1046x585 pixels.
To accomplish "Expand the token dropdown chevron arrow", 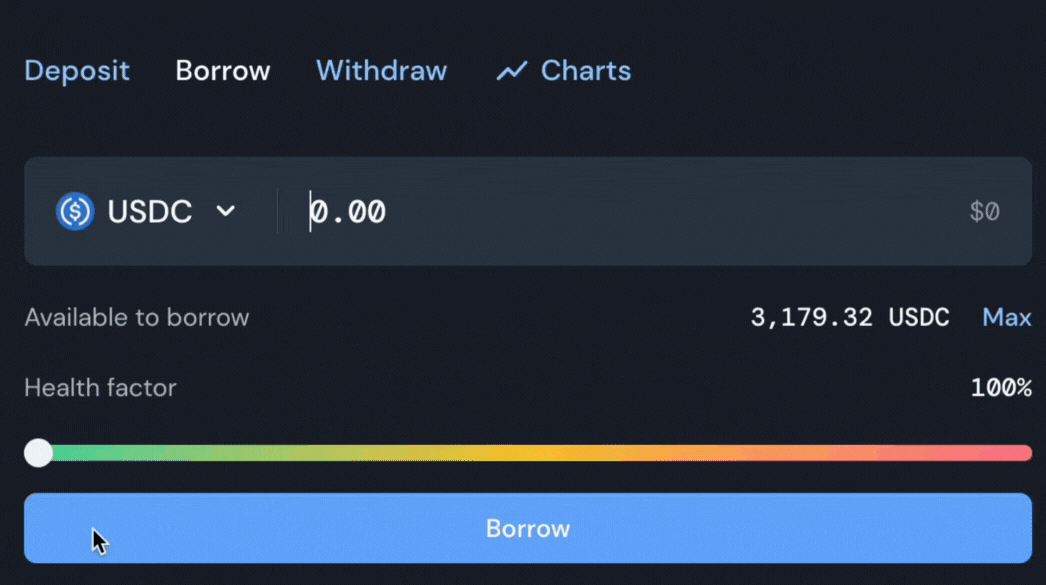I will (x=225, y=211).
